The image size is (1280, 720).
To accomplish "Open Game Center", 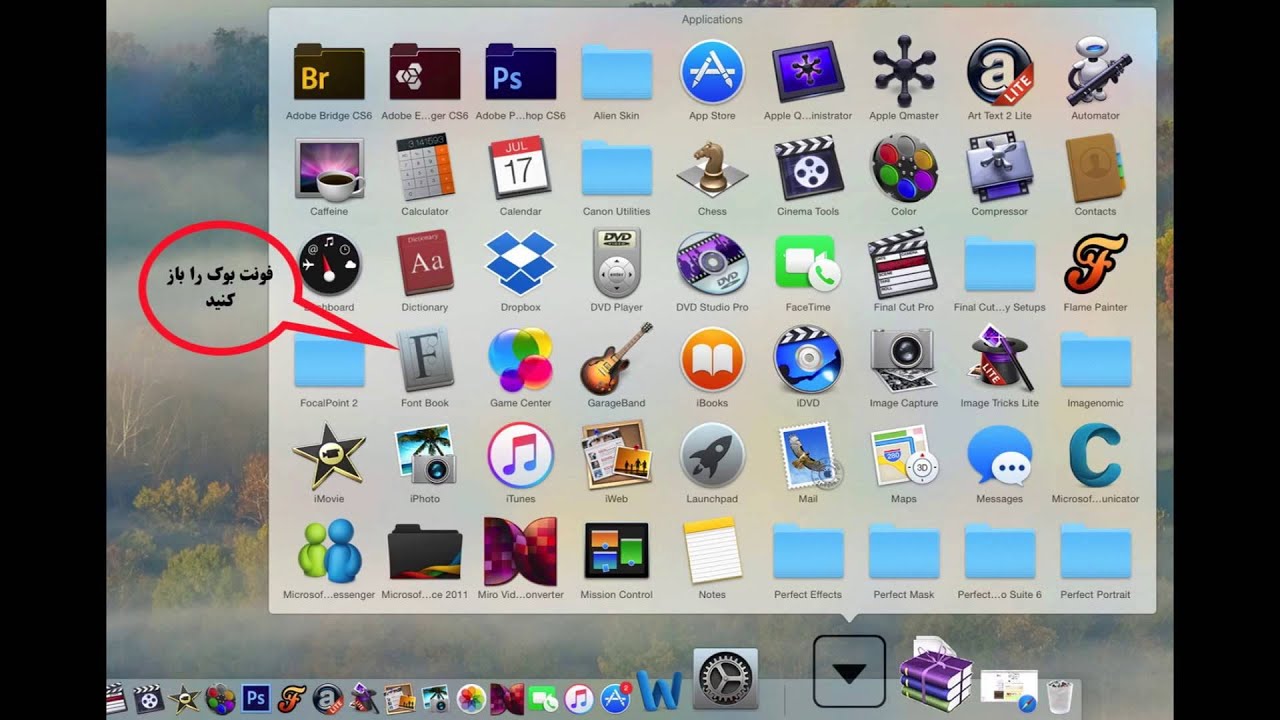I will click(521, 360).
